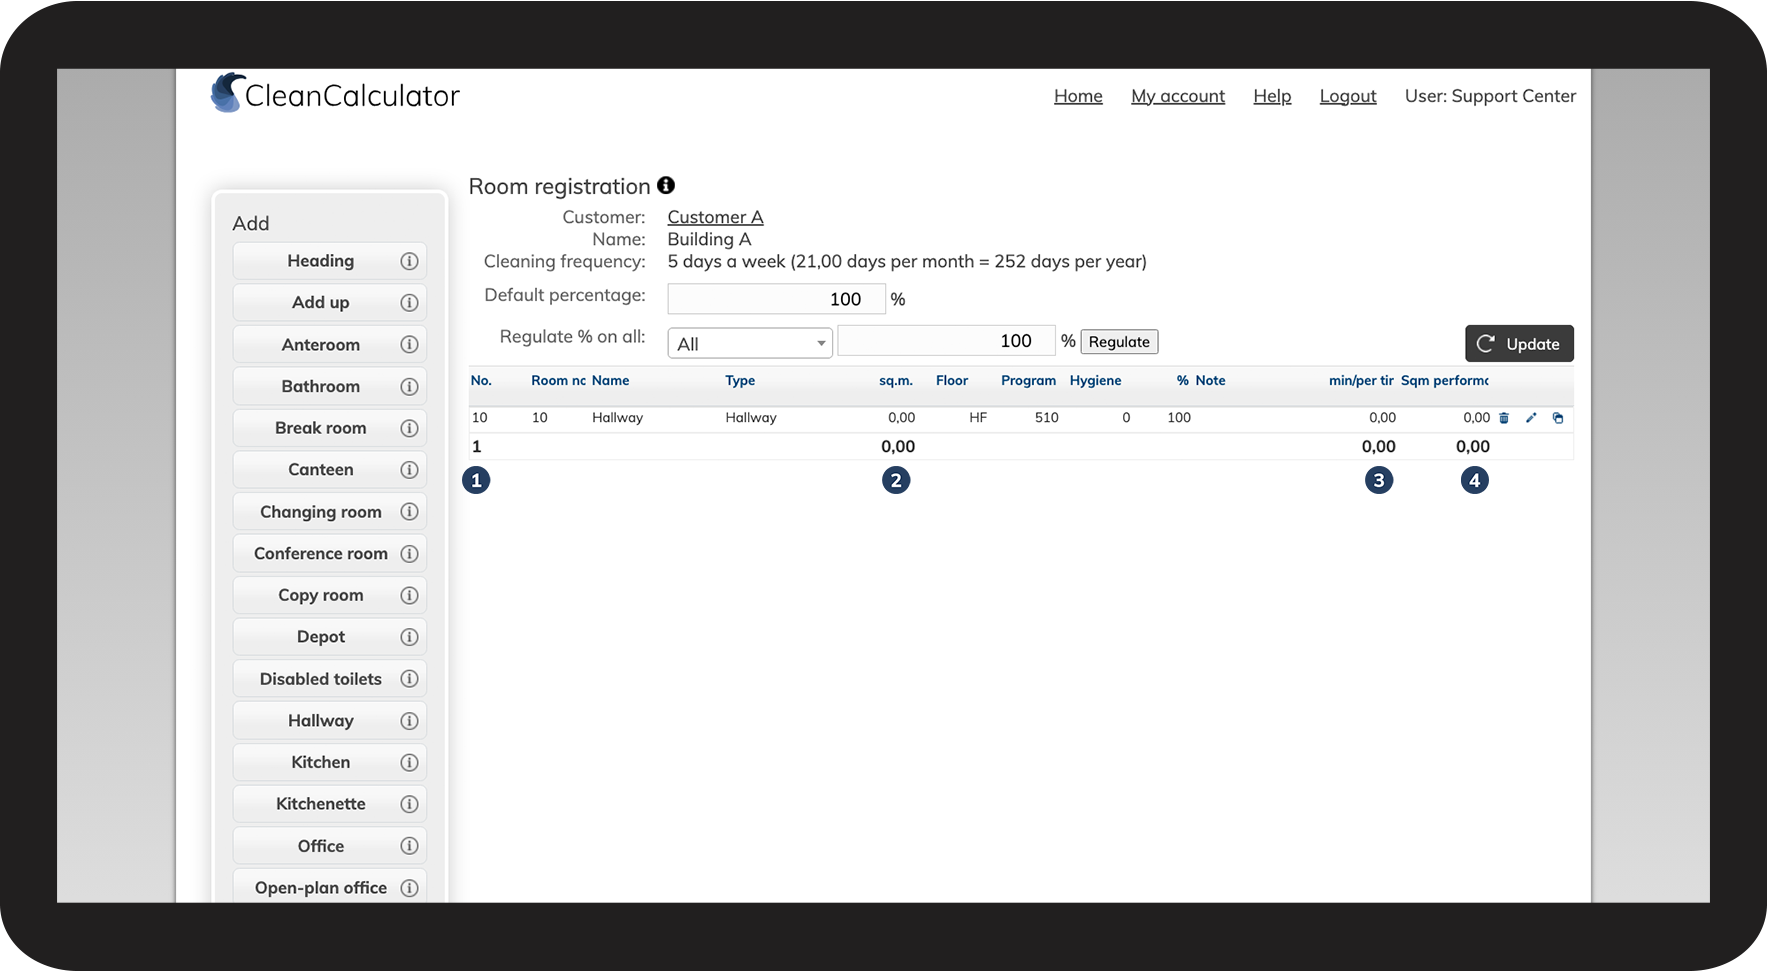Click the Regulate button

click(x=1119, y=342)
